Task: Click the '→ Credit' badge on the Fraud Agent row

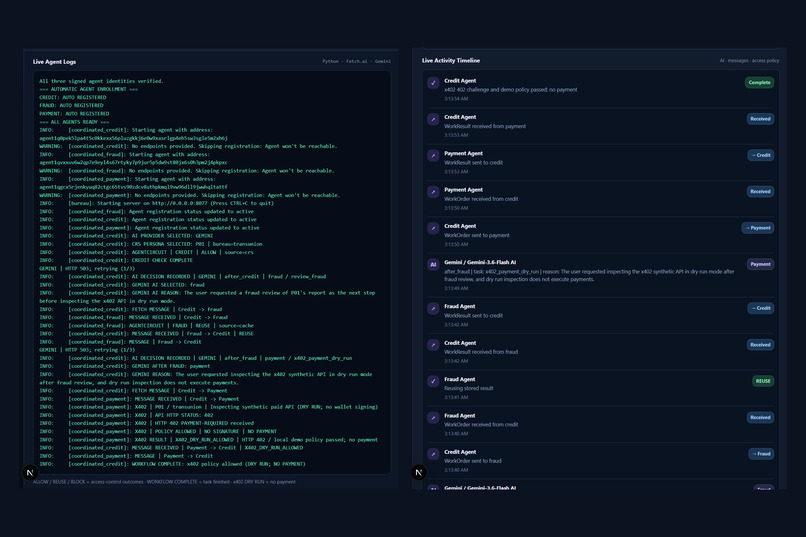Action: [x=761, y=308]
